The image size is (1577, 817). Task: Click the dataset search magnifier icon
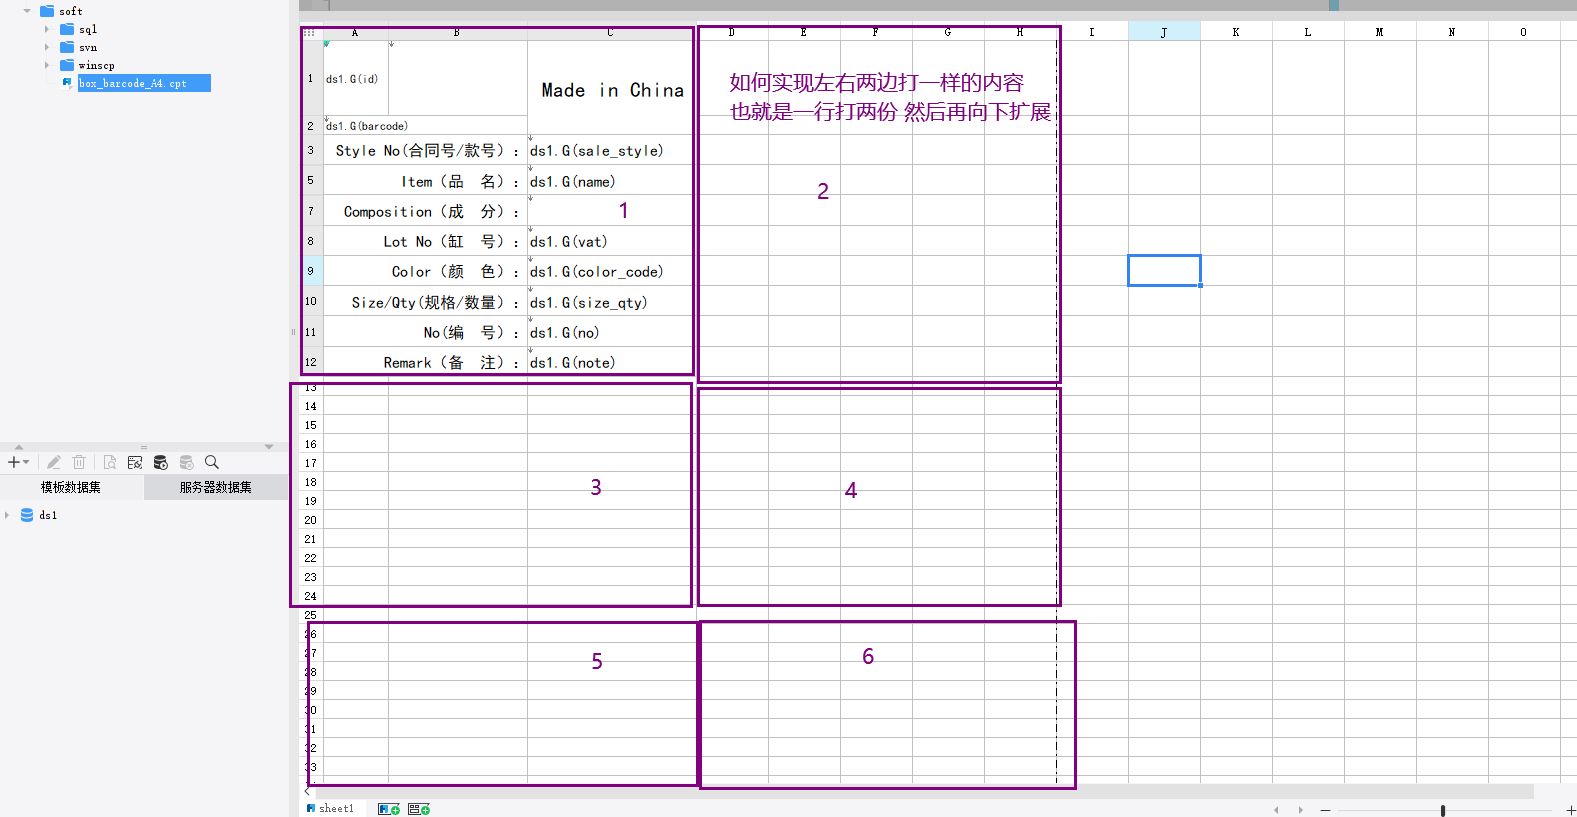point(212,462)
